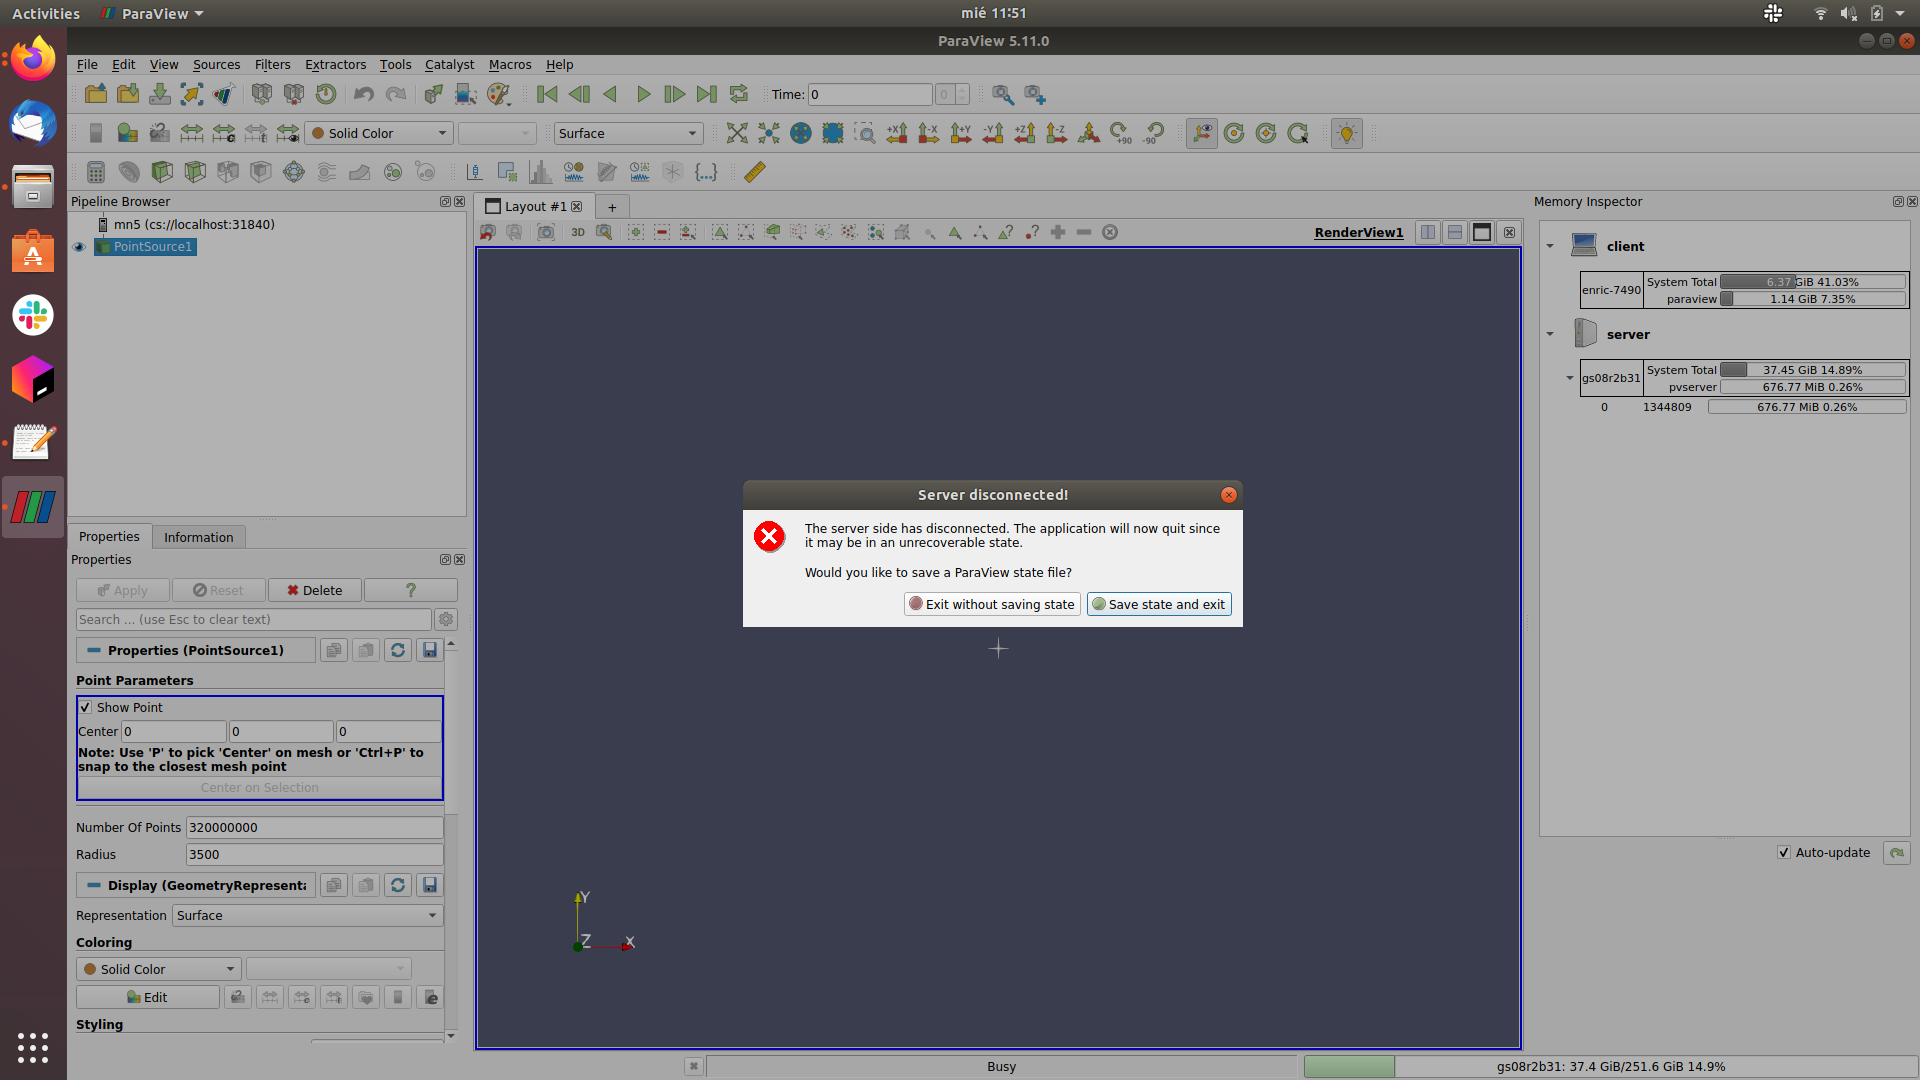
Task: Set view direction to +X
Action: pos(897,133)
